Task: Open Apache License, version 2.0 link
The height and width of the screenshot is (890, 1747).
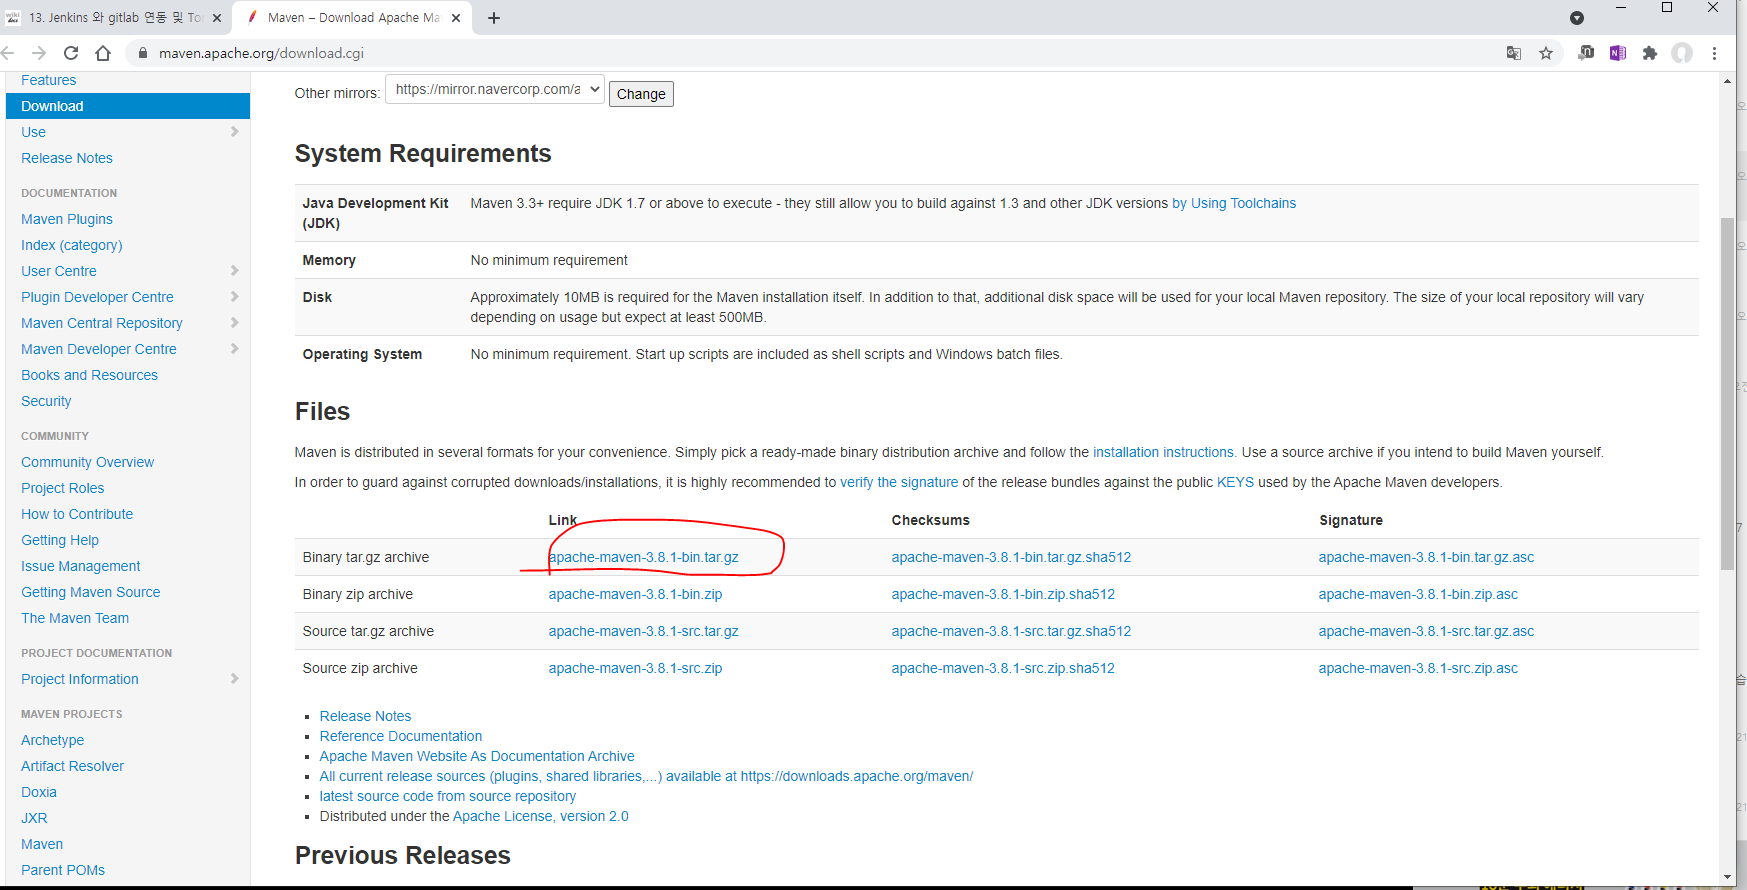Action: click(540, 816)
